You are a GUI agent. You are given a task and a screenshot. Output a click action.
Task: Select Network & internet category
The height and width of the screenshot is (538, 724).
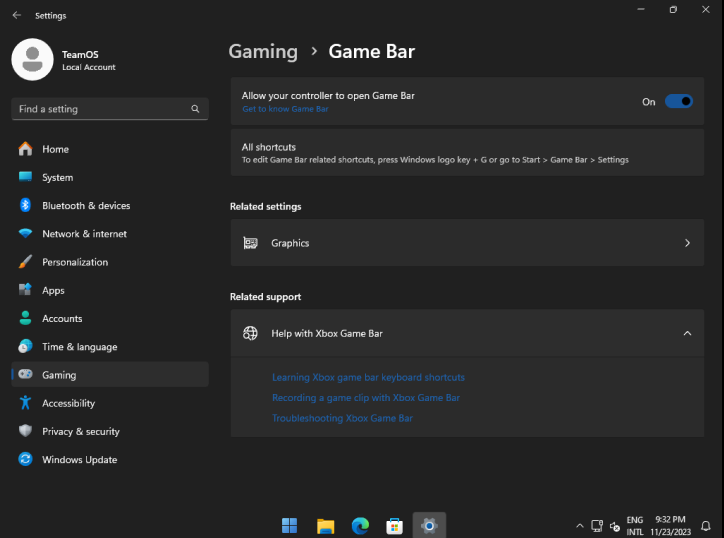coord(110,233)
